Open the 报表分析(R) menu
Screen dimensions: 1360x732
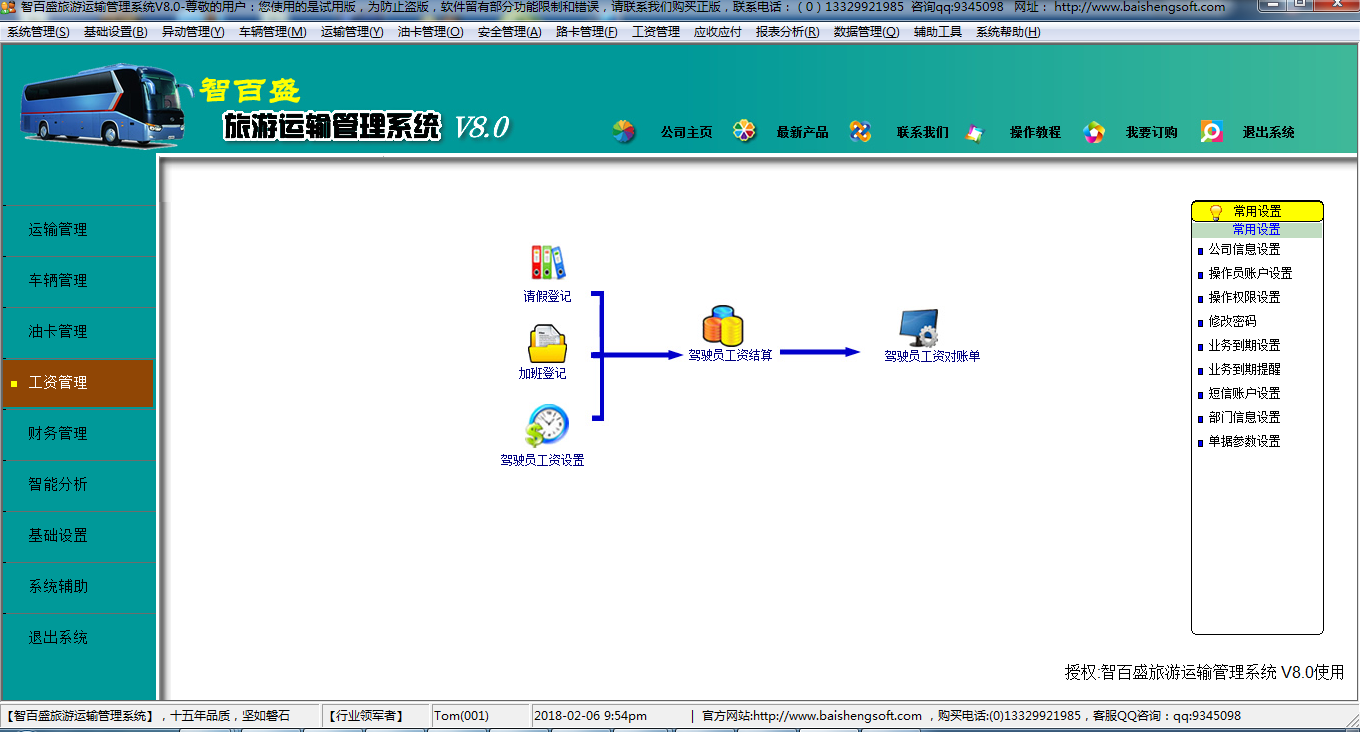(x=788, y=32)
